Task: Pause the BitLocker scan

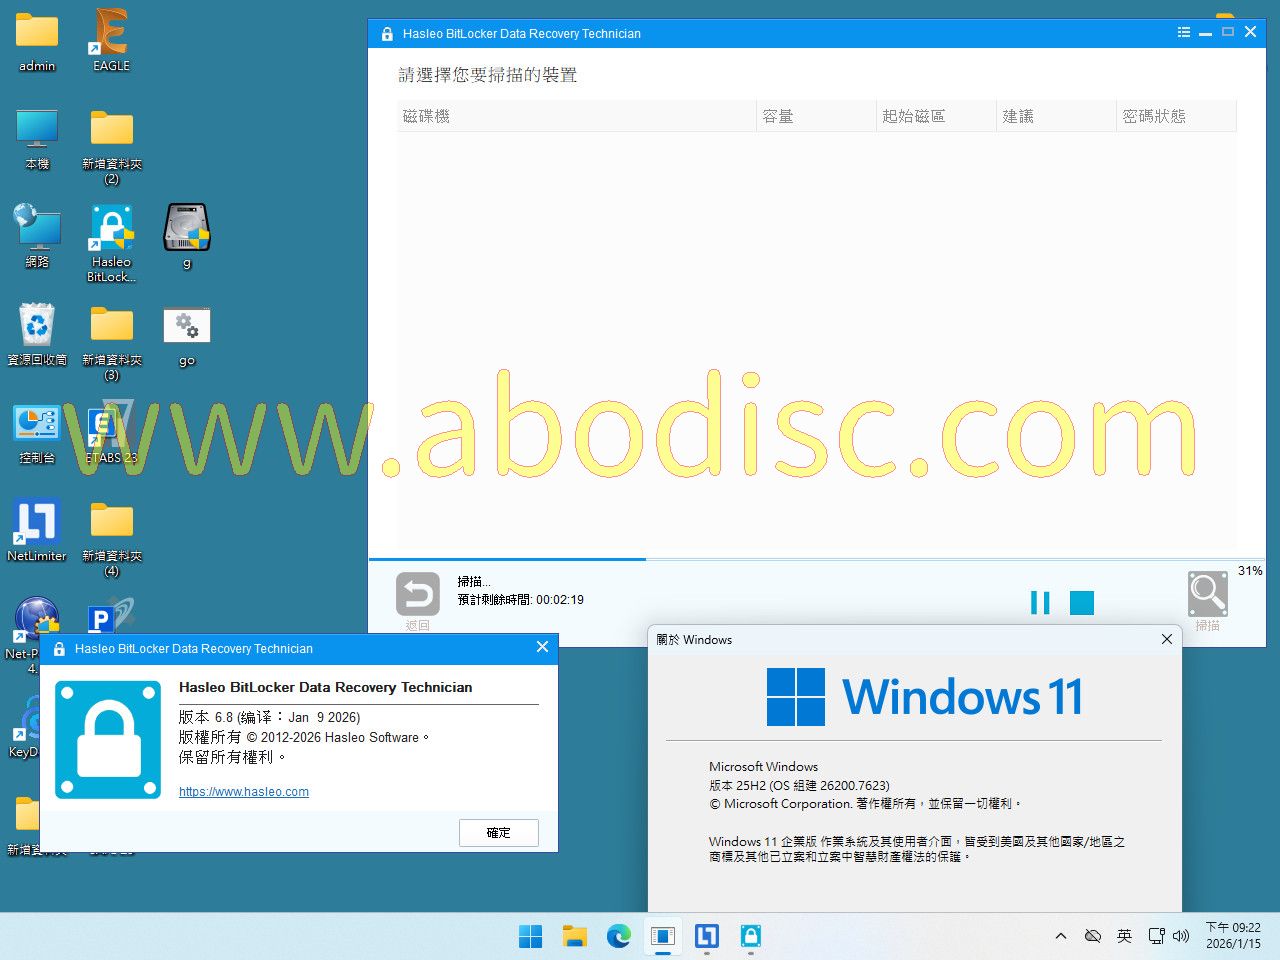Action: click(1040, 602)
